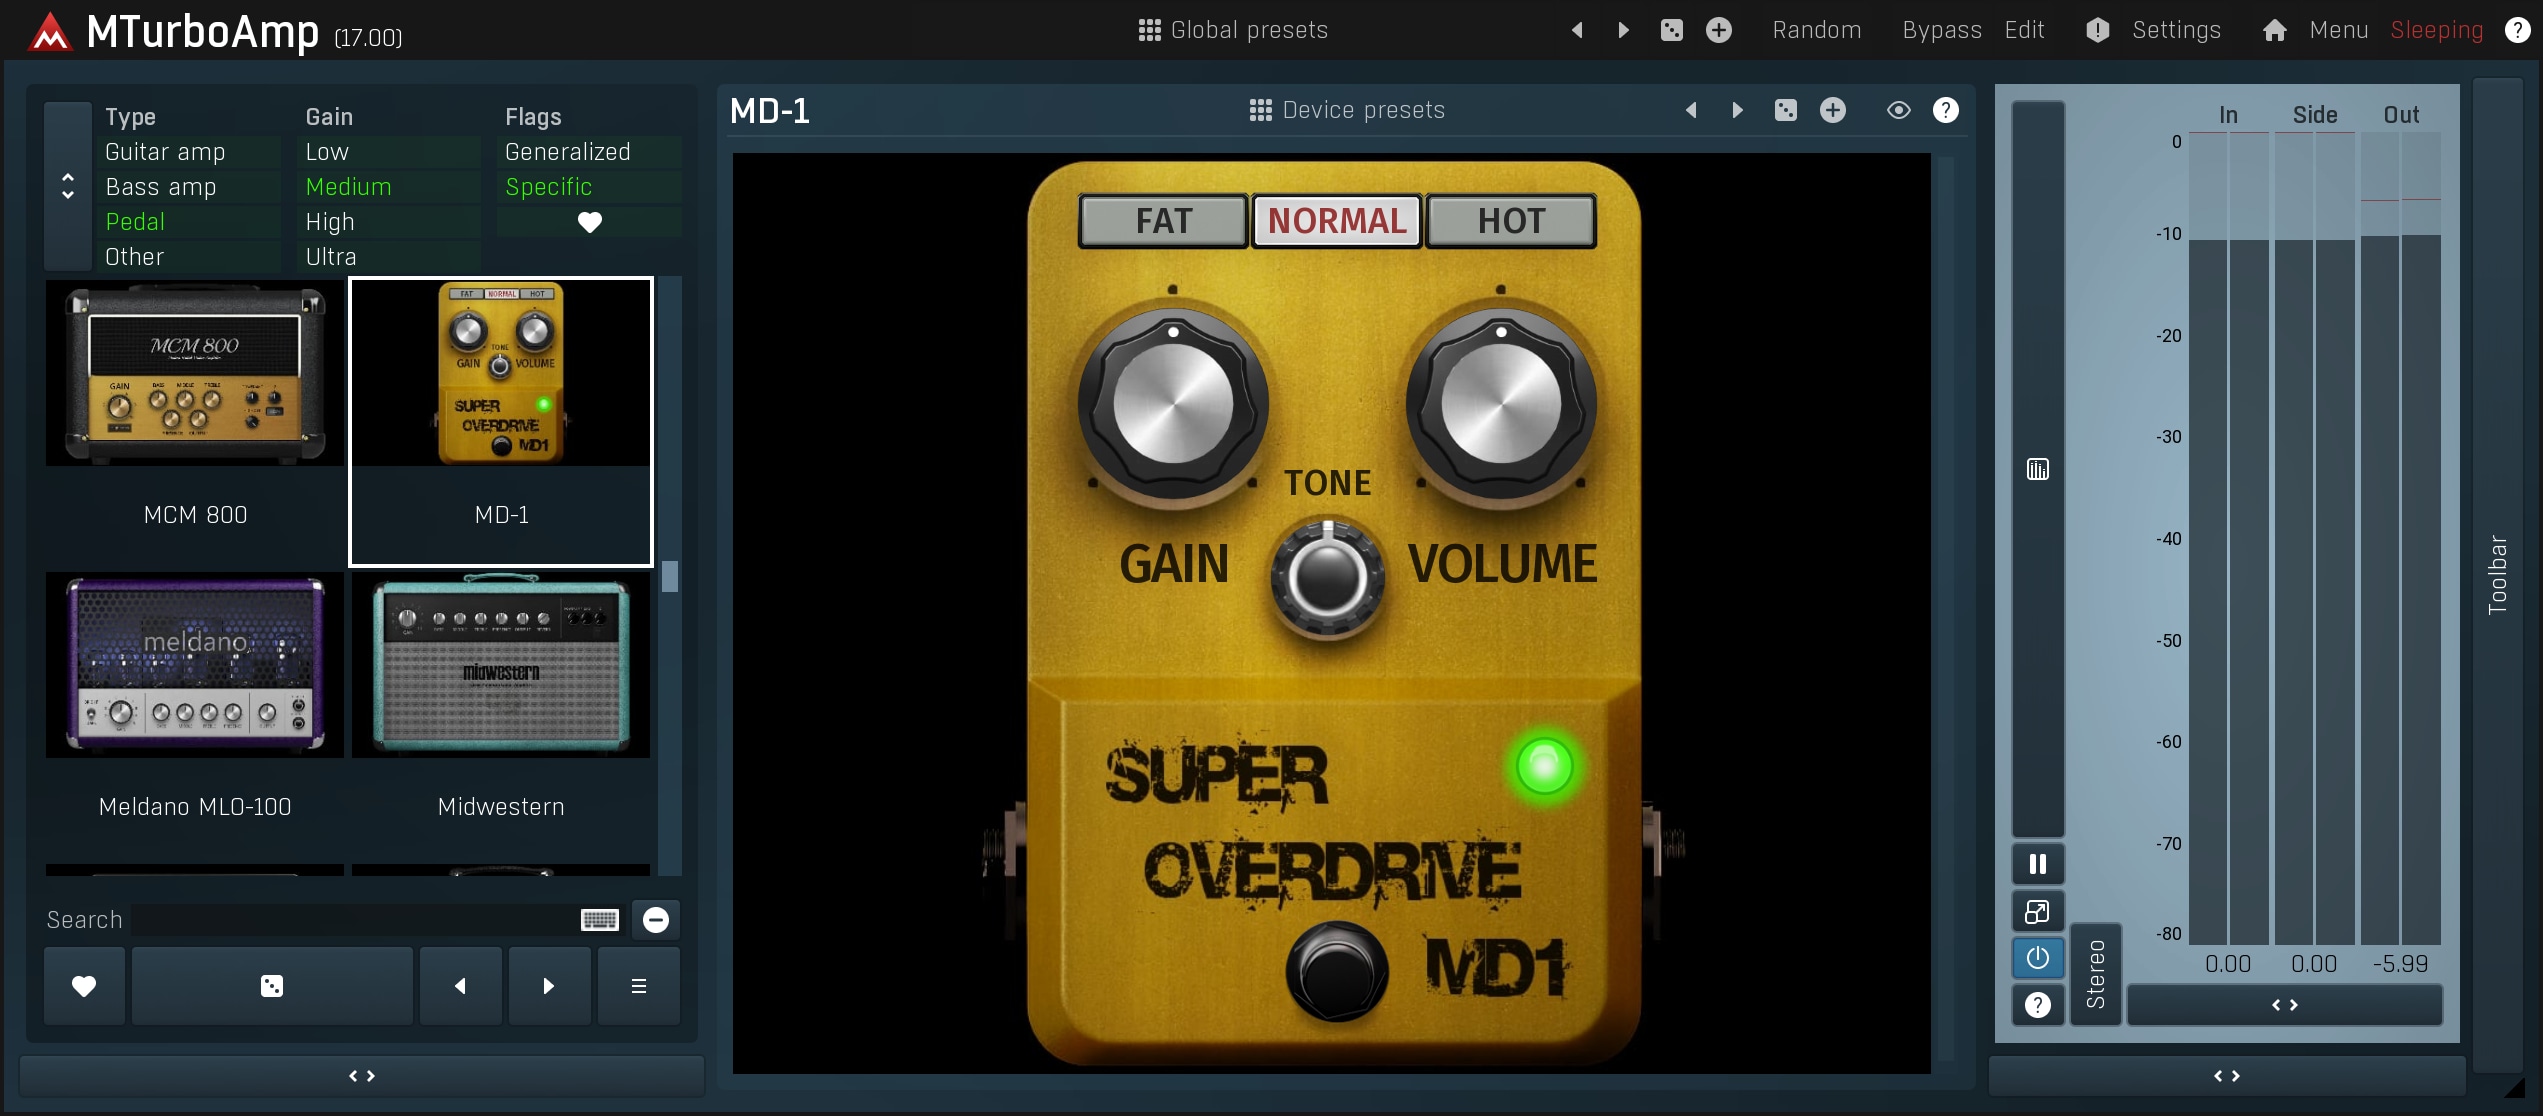Click the Bypass button
The width and height of the screenshot is (2543, 1116).
[x=1941, y=30]
